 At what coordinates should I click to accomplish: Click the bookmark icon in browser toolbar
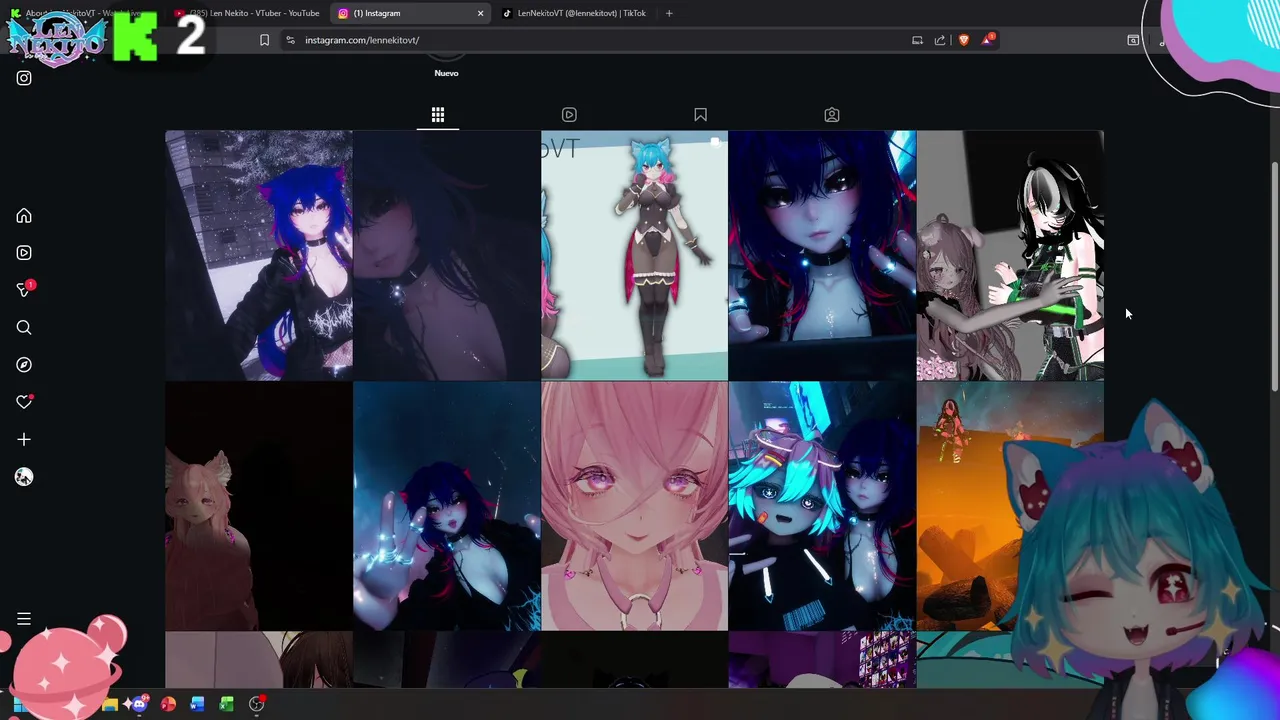[x=264, y=40]
